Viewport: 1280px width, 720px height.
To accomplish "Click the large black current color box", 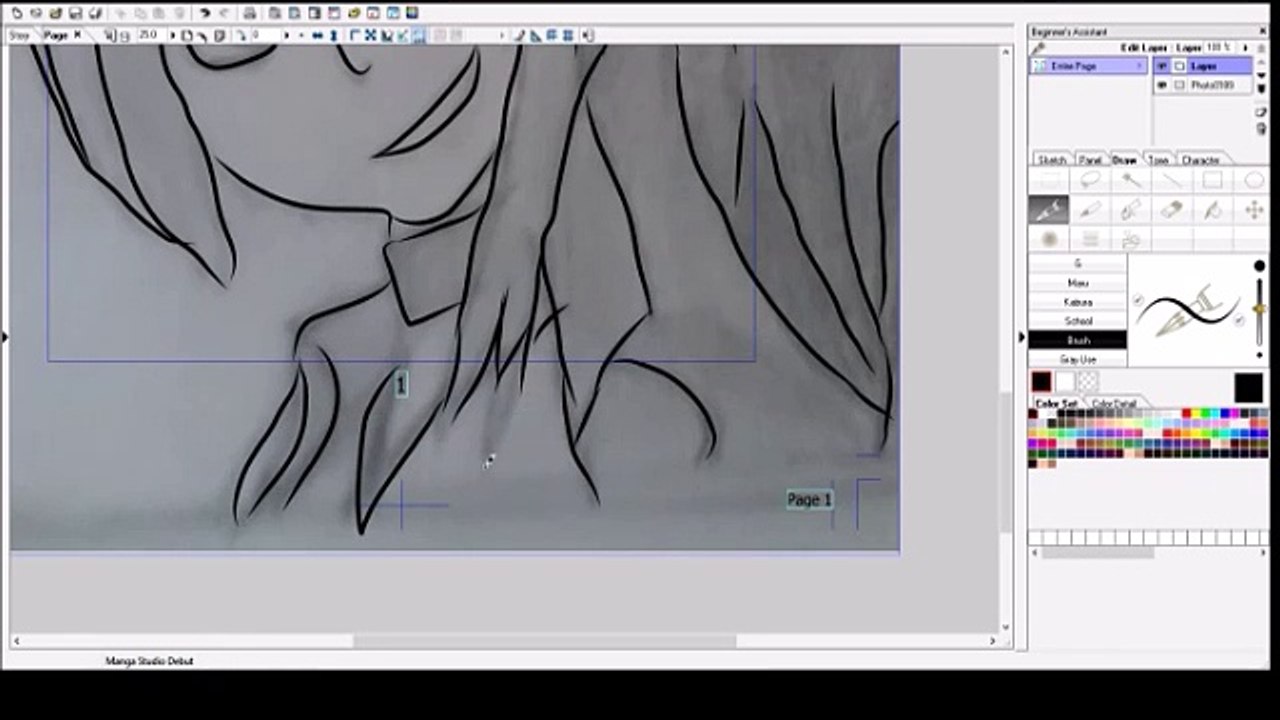I will click(1248, 388).
